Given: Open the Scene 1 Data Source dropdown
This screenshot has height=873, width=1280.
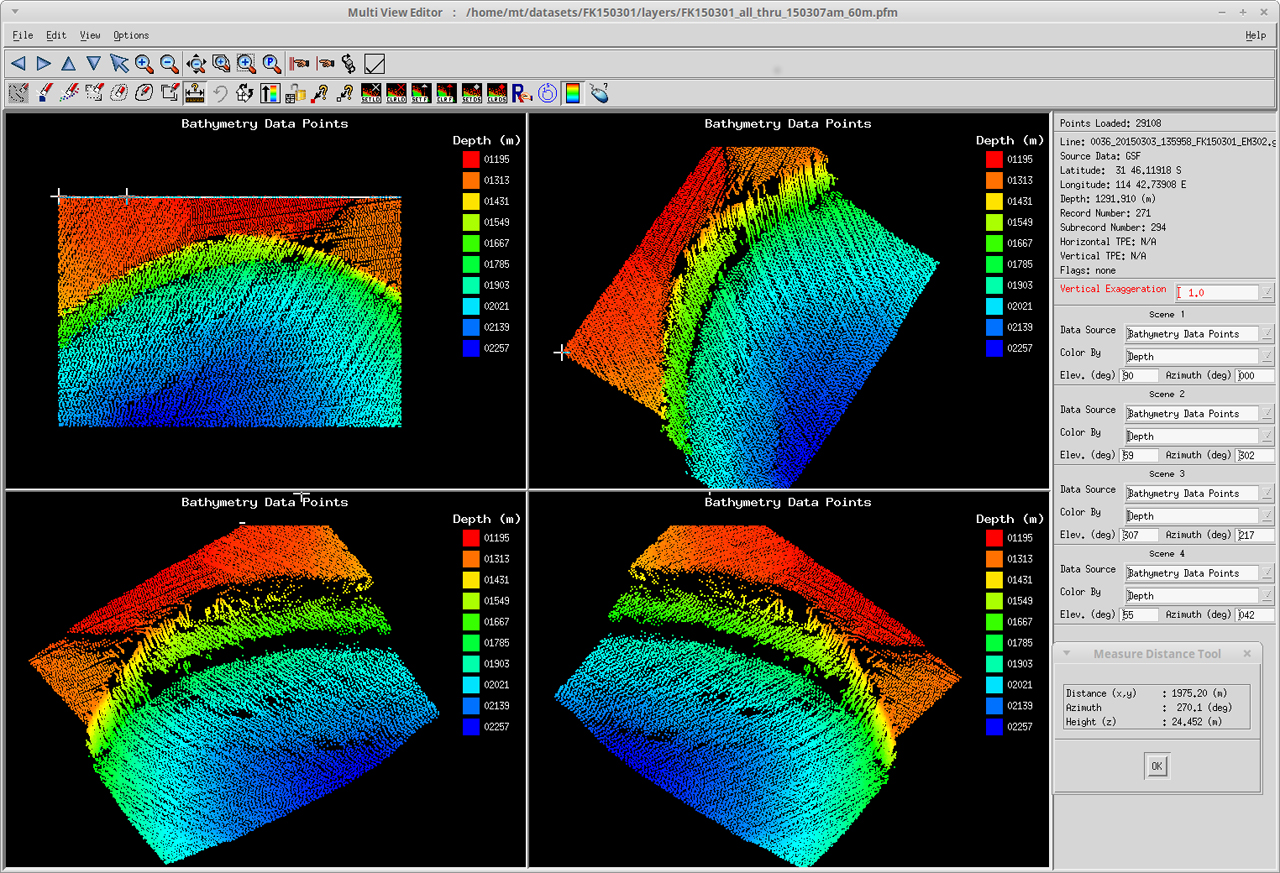Looking at the screenshot, I should [1268, 333].
